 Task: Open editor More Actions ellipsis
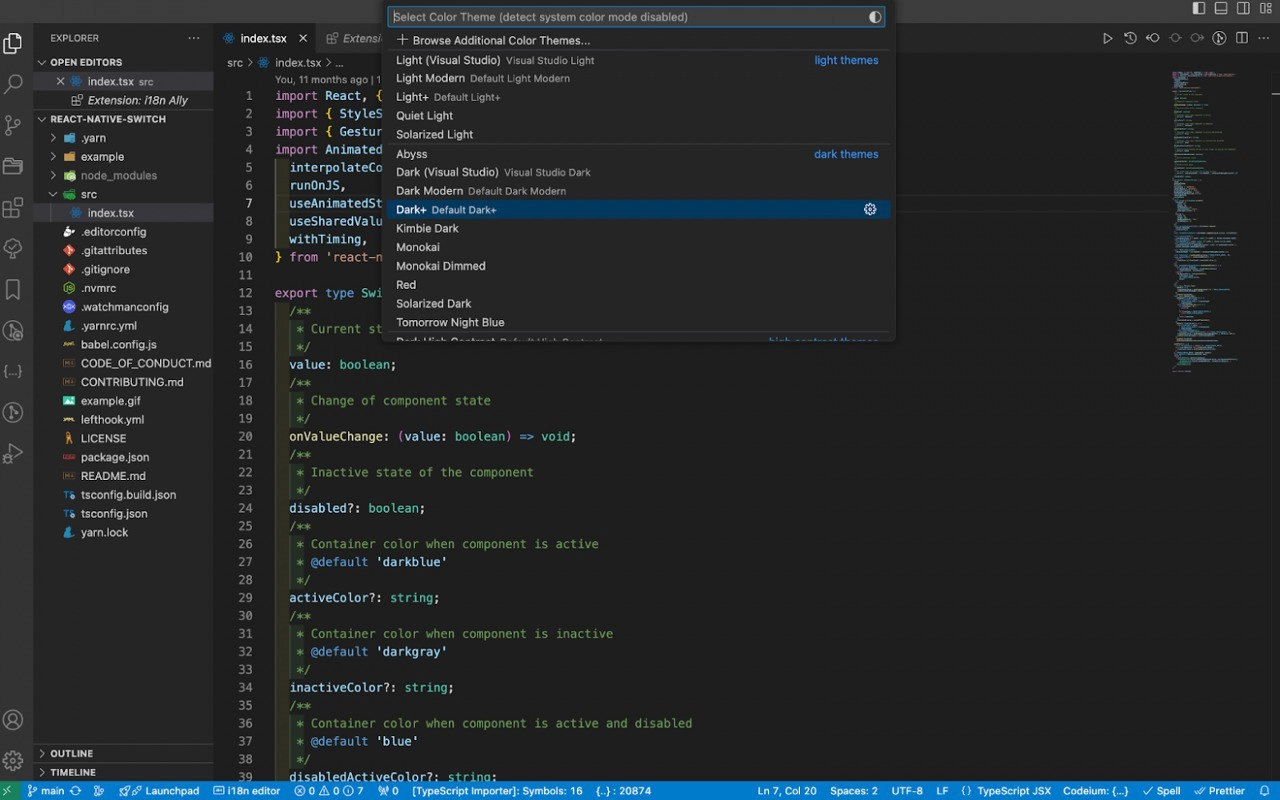pos(1264,39)
